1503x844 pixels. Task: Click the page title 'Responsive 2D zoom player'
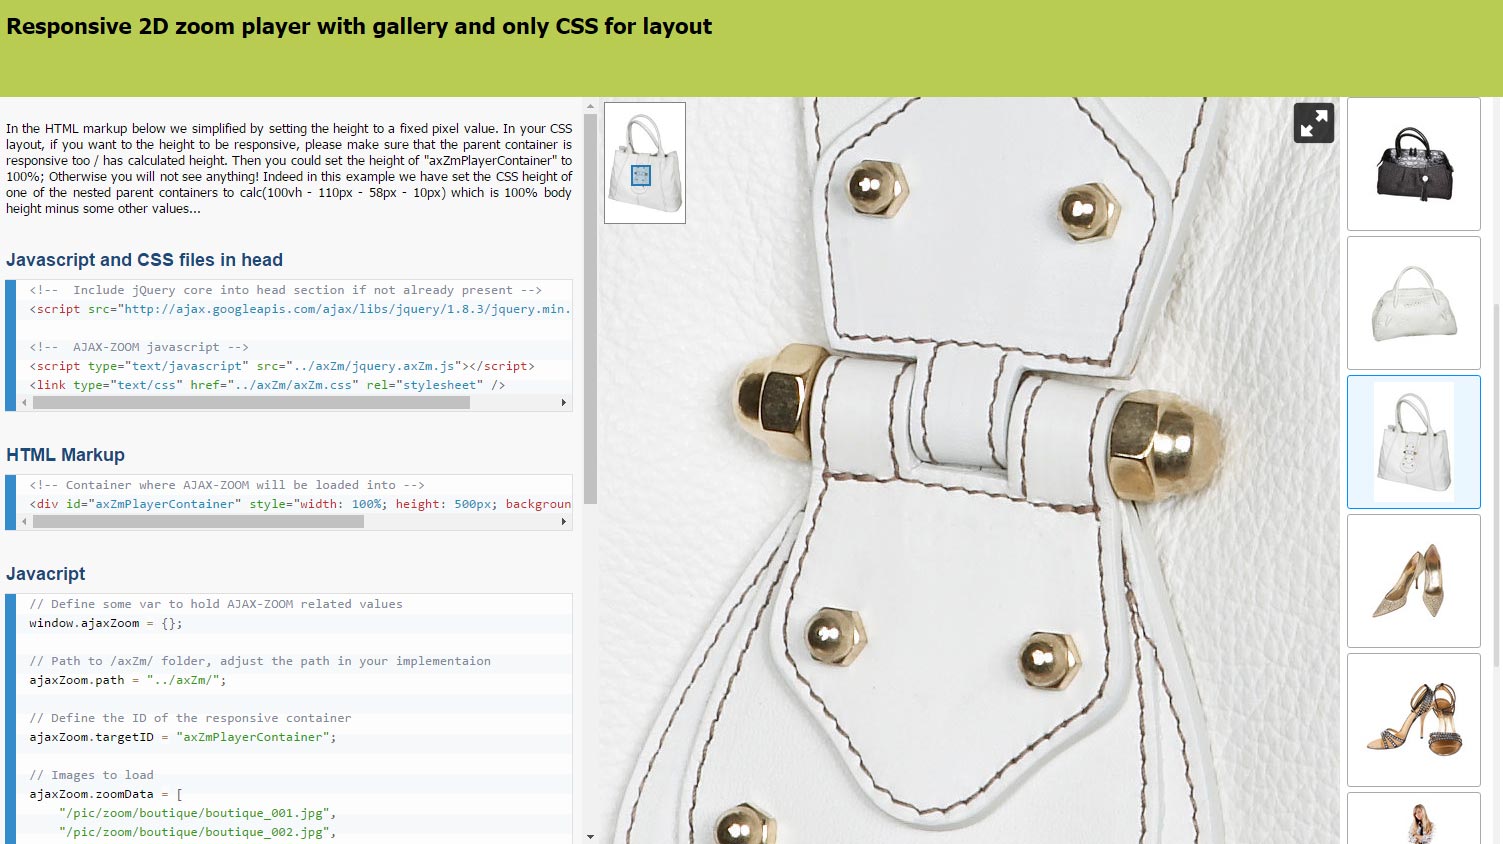[359, 27]
